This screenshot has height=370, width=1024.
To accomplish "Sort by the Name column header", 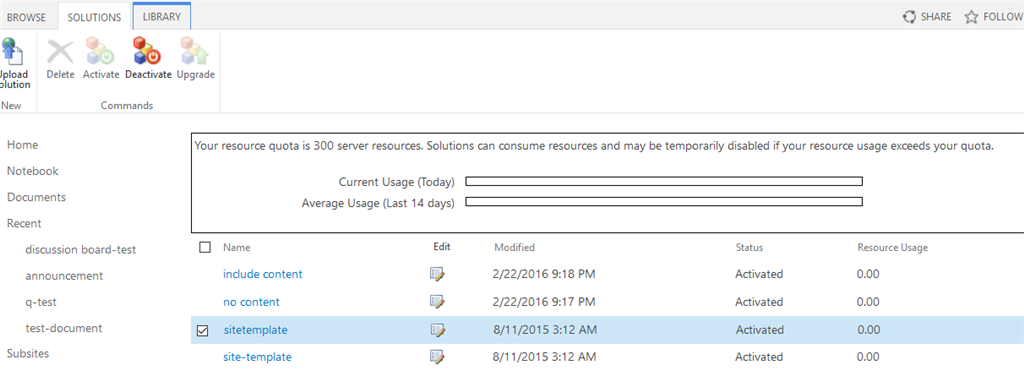I will (x=236, y=247).
